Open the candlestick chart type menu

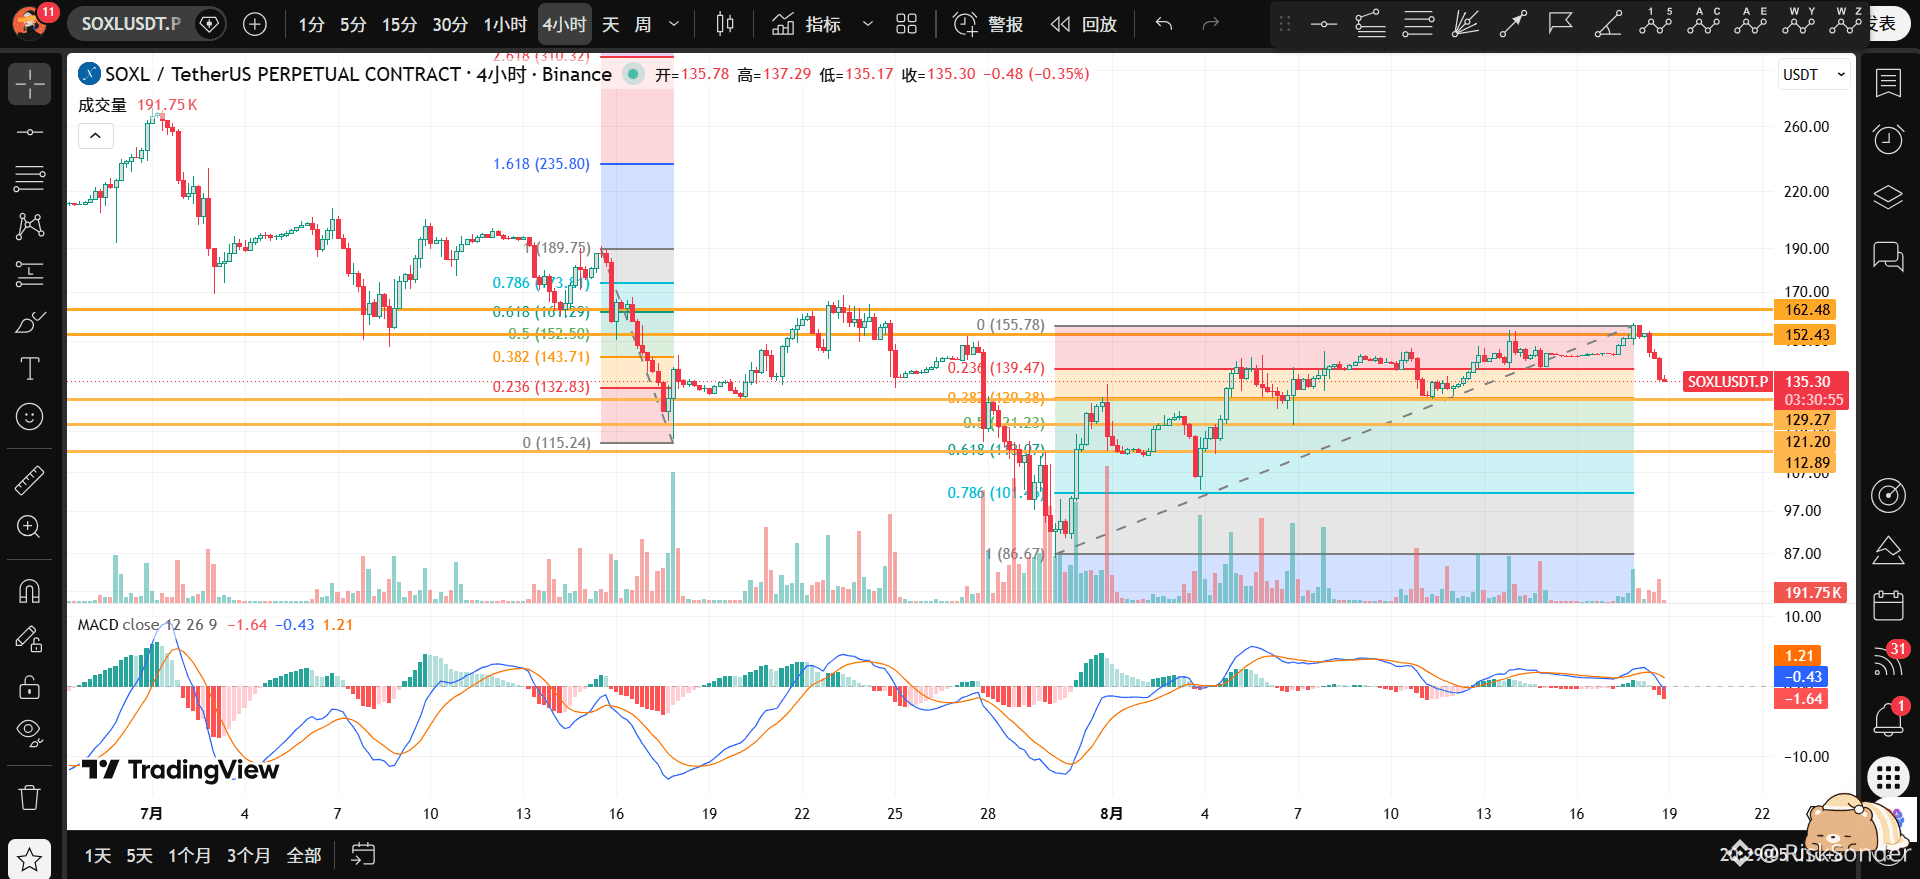pos(726,24)
